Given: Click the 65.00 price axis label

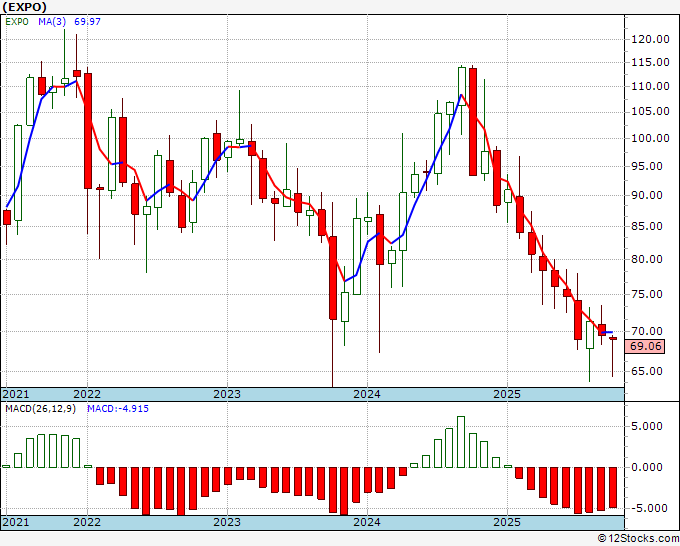Looking at the screenshot, I should click(x=649, y=371).
